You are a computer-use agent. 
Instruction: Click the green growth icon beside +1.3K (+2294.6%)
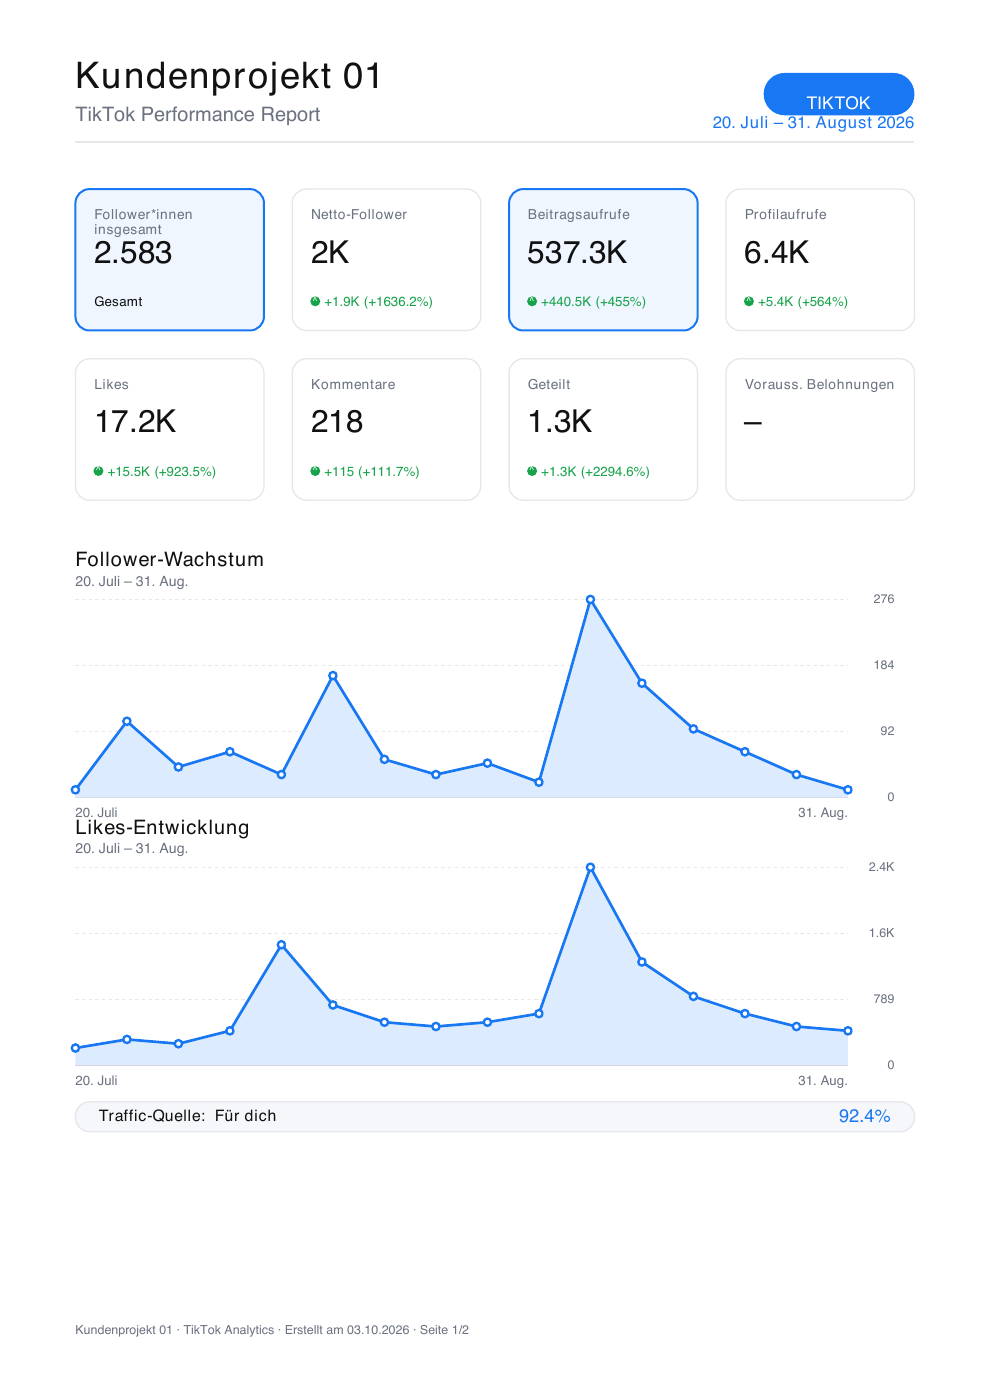click(532, 471)
